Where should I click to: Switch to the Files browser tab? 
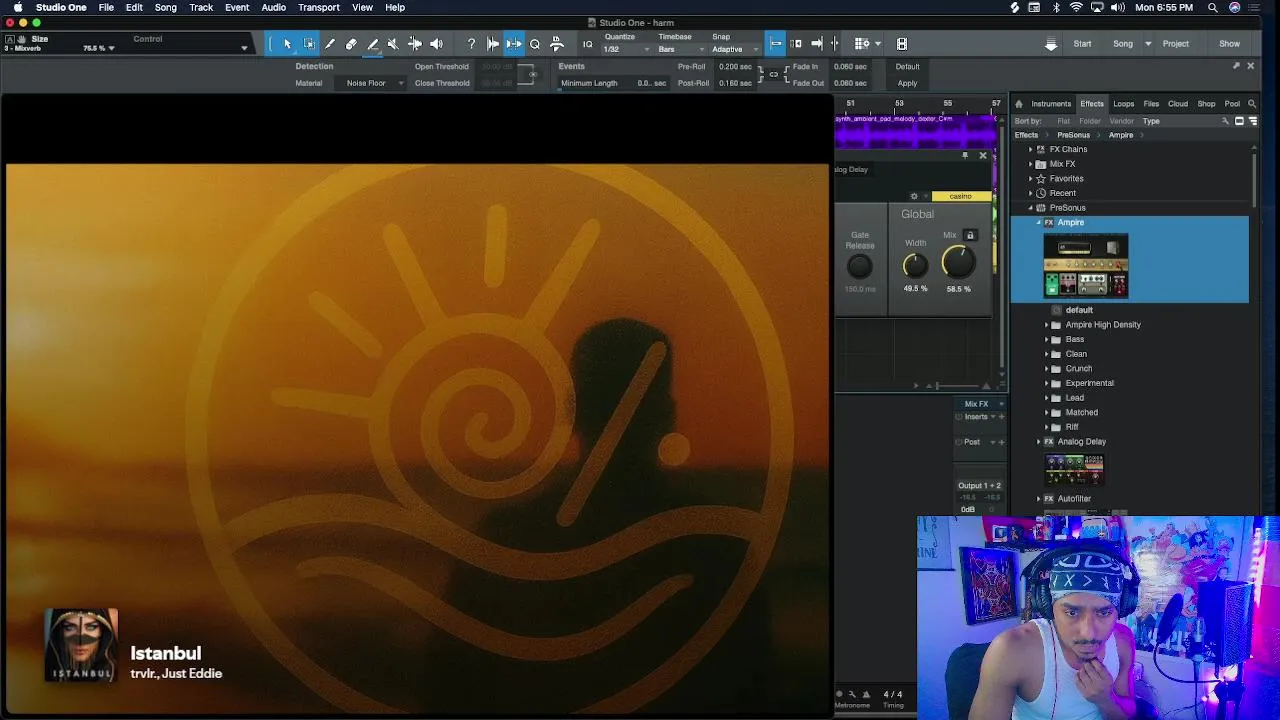[1151, 104]
